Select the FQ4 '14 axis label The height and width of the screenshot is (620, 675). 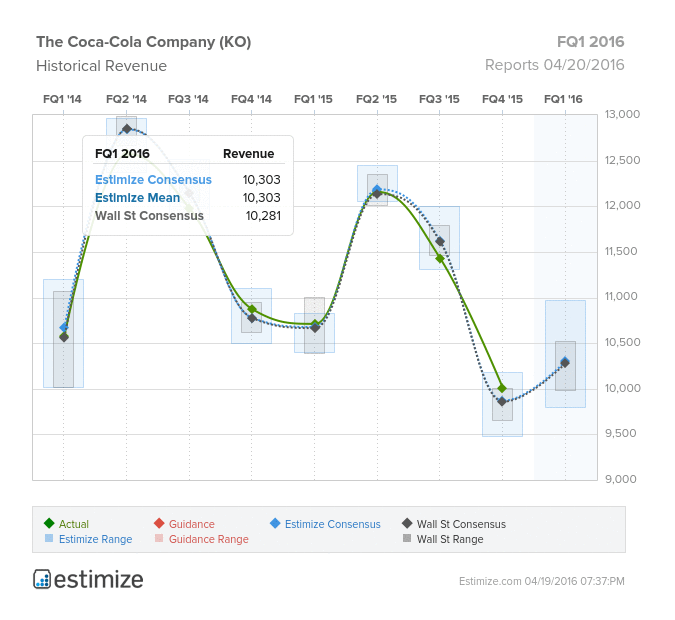click(x=251, y=99)
